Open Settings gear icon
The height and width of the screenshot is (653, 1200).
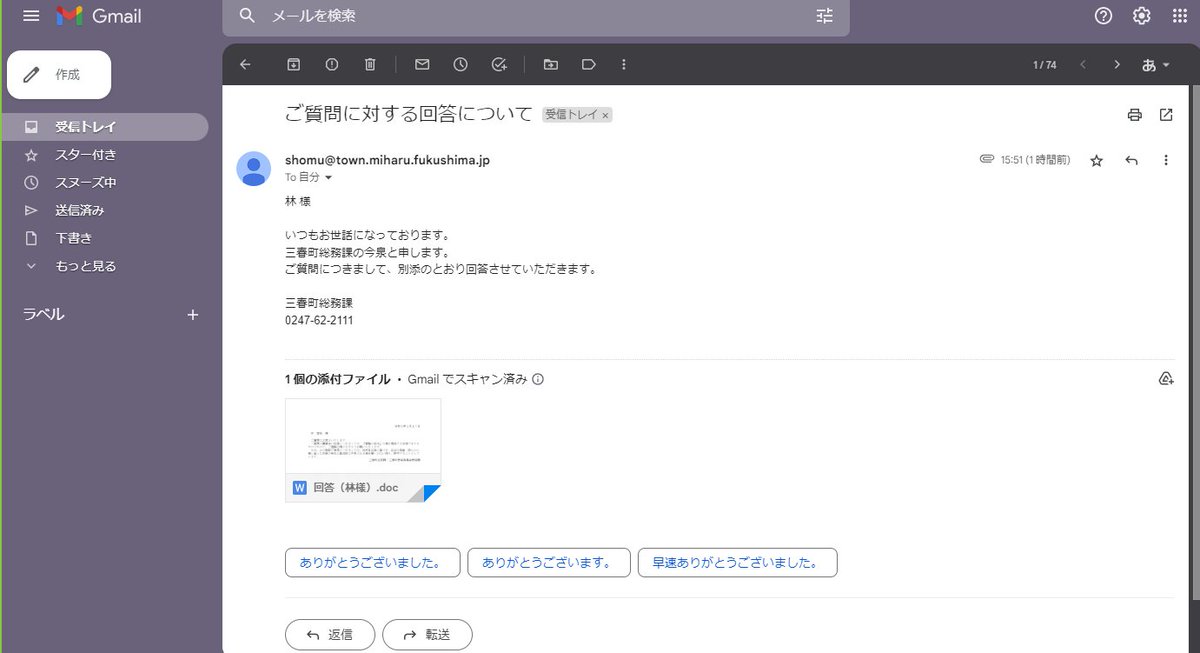point(1142,16)
